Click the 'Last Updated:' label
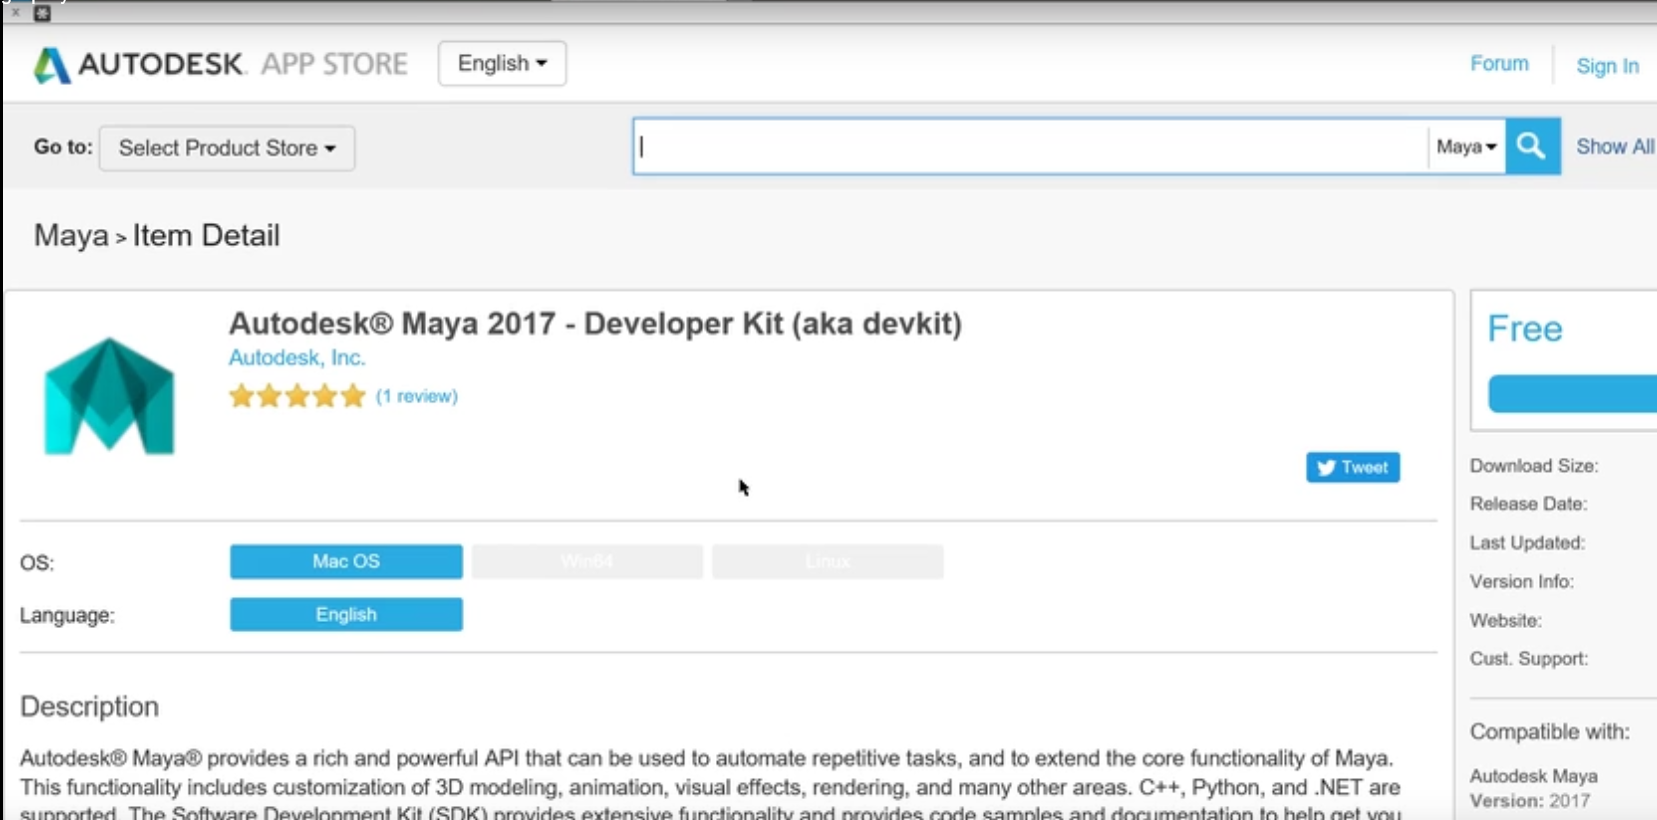Screen dimensions: 1657x820 coord(1527,543)
